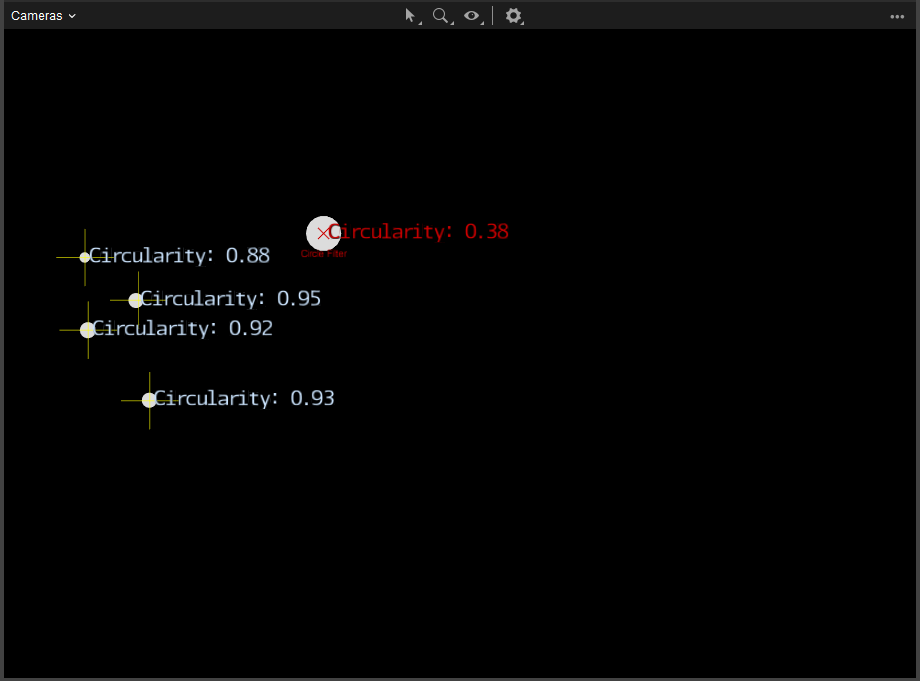This screenshot has width=920, height=681.
Task: Expand the small arrow beside pointer tool
Action: [x=420, y=22]
